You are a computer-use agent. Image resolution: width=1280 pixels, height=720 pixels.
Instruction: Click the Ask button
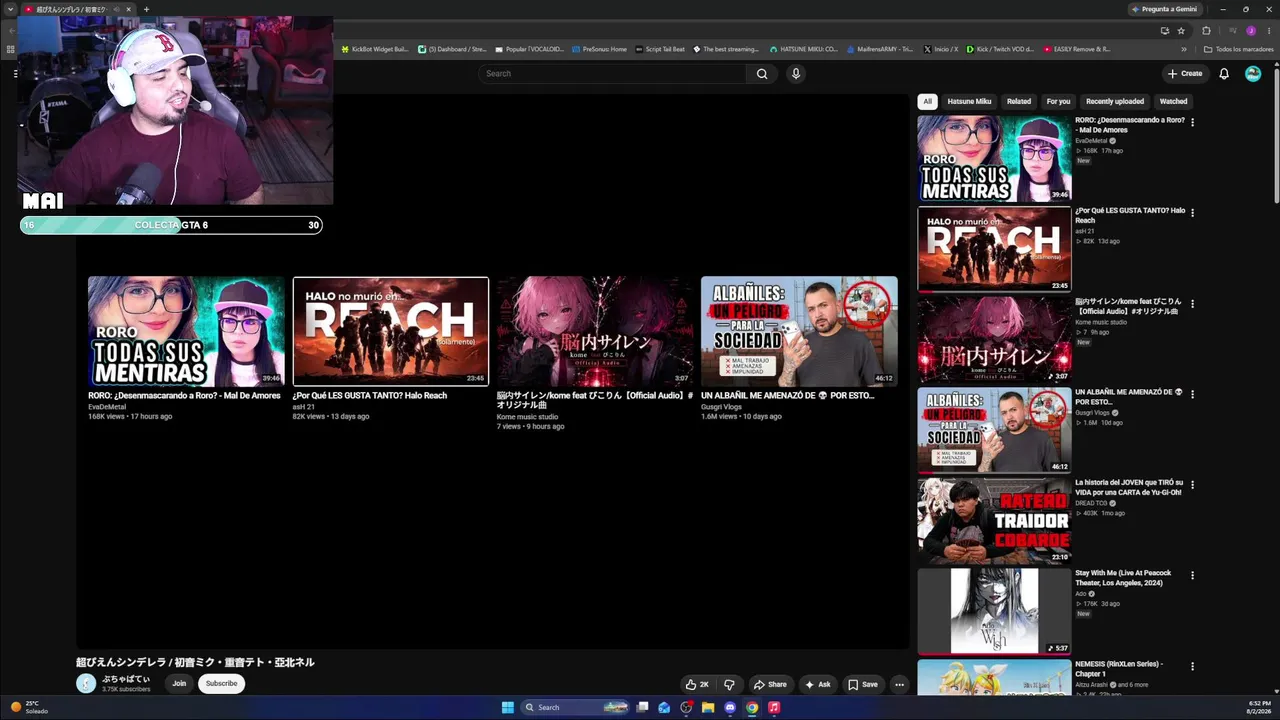point(817,684)
